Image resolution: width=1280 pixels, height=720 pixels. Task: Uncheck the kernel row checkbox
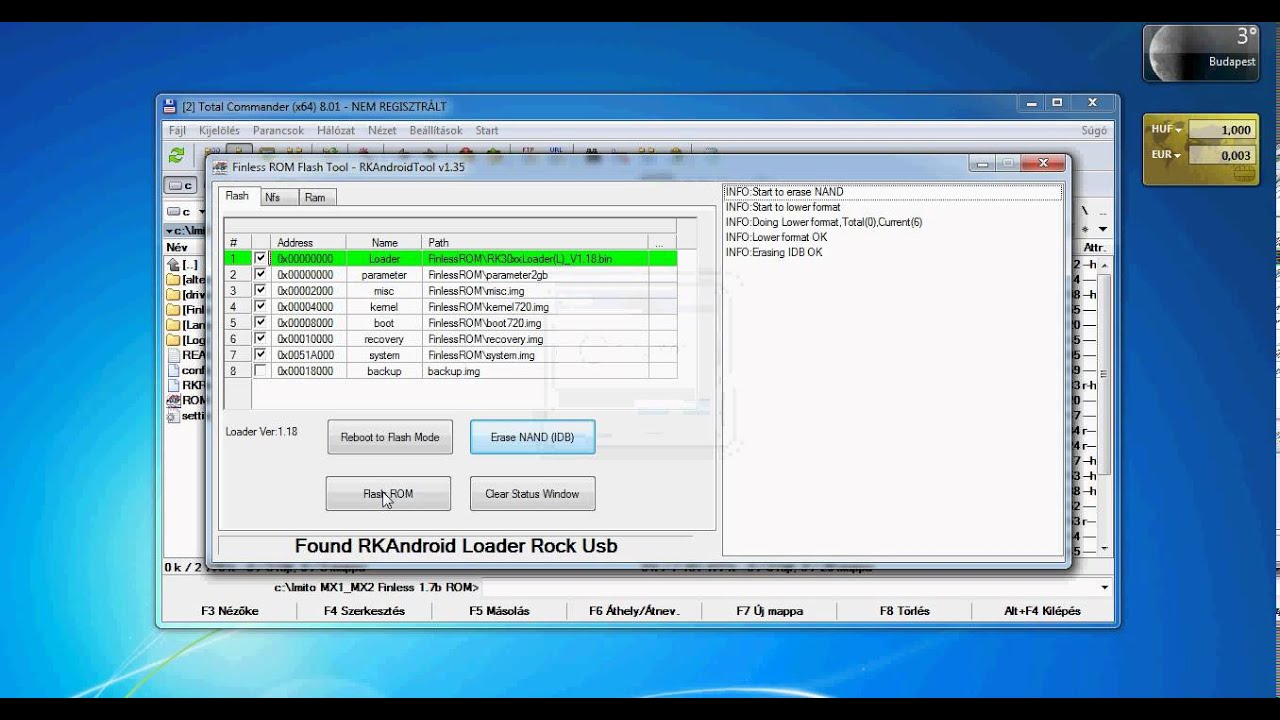coord(261,306)
